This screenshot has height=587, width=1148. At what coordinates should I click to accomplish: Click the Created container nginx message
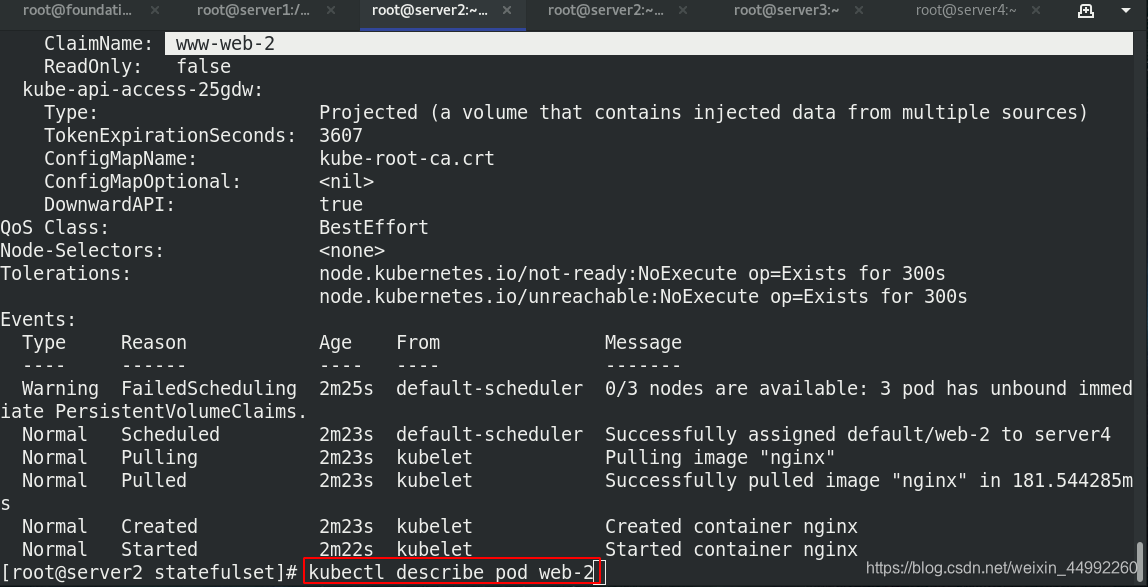pyautogui.click(x=731, y=526)
